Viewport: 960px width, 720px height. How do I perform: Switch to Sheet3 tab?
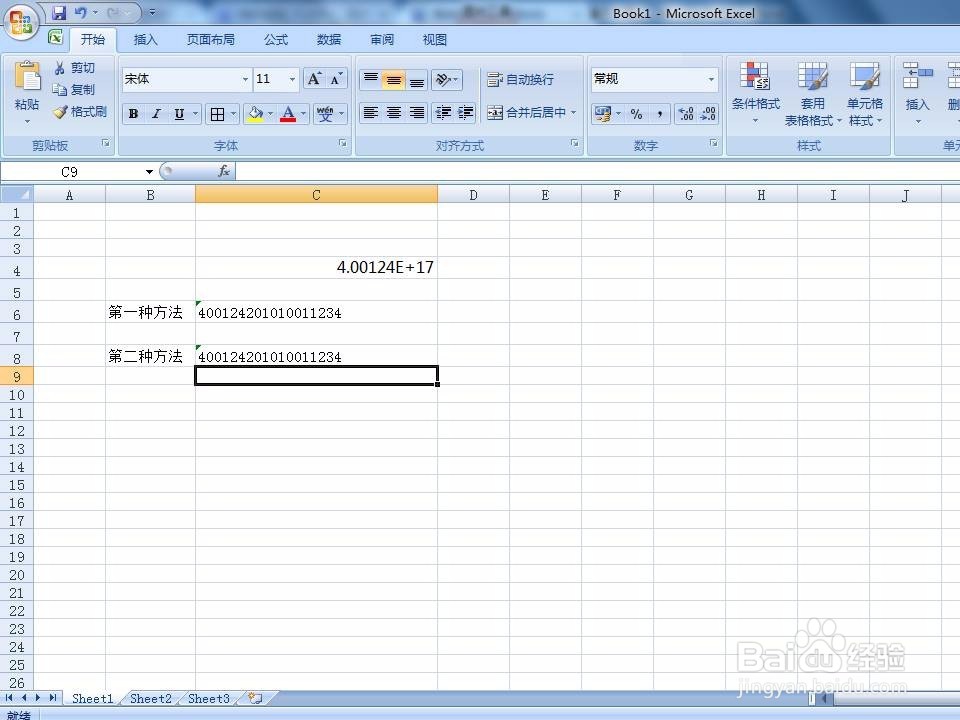point(208,699)
